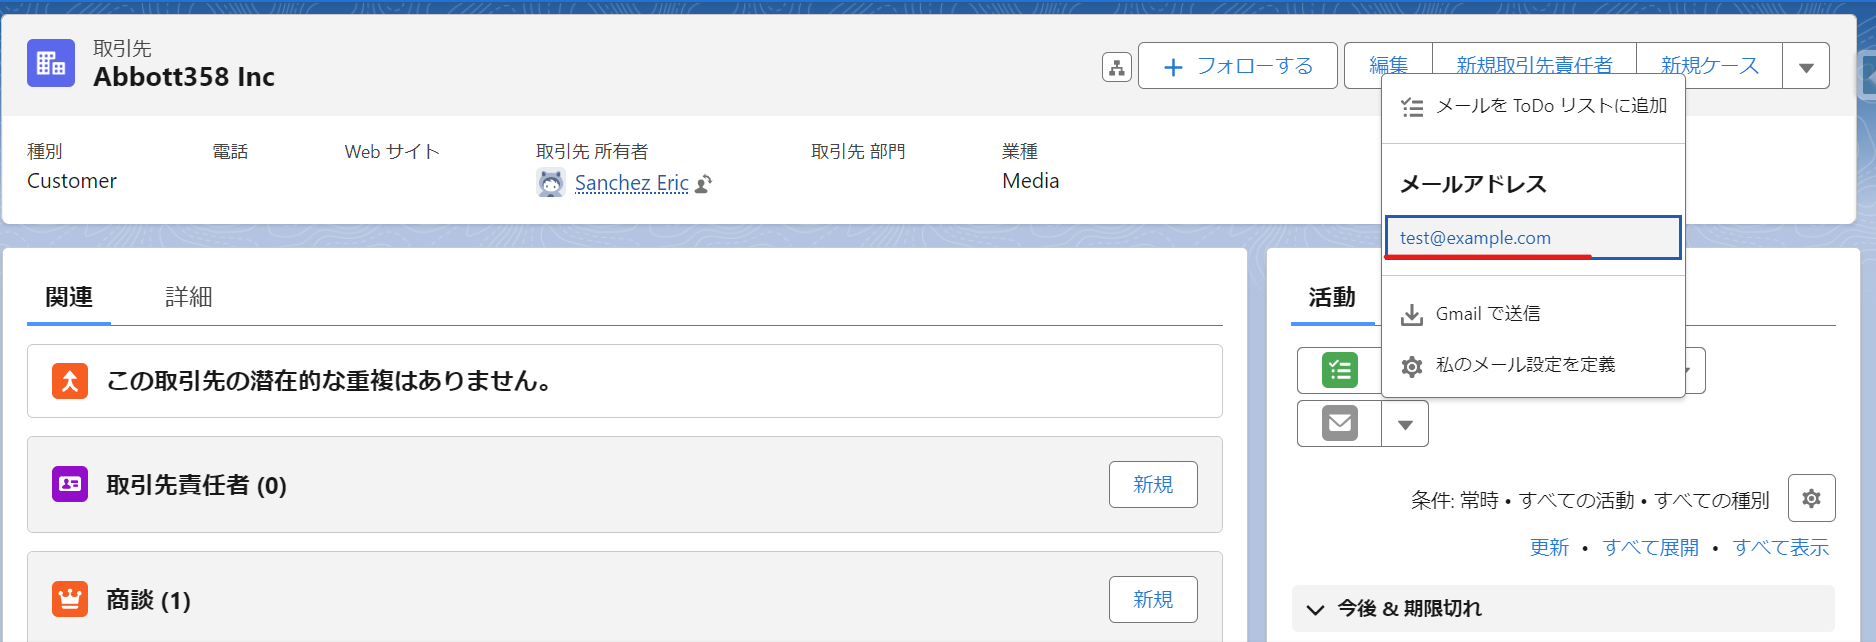1876x642 pixels.
Task: Open the owner link Sanchez Eric
Action: click(631, 183)
